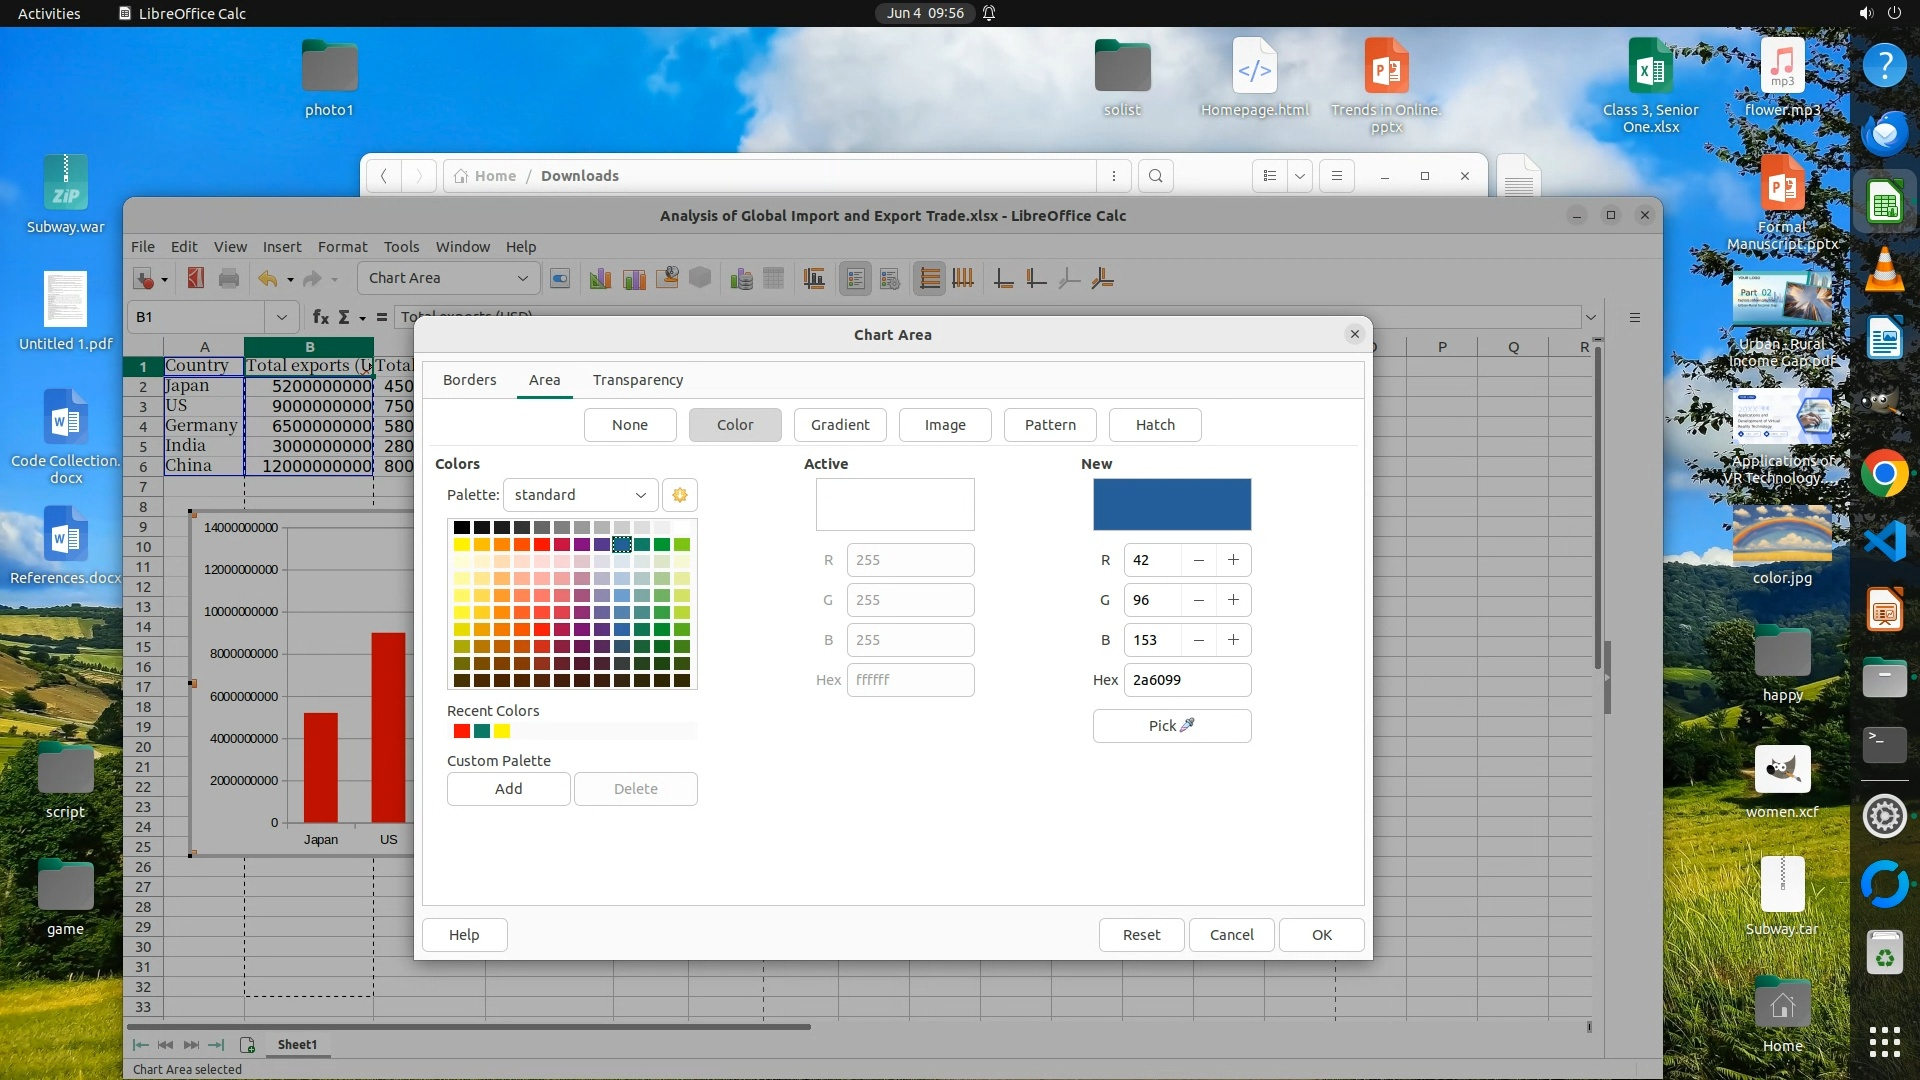Click the Pick color eyedropper button
Viewport: 1920px width, 1080px height.
pos(1171,726)
